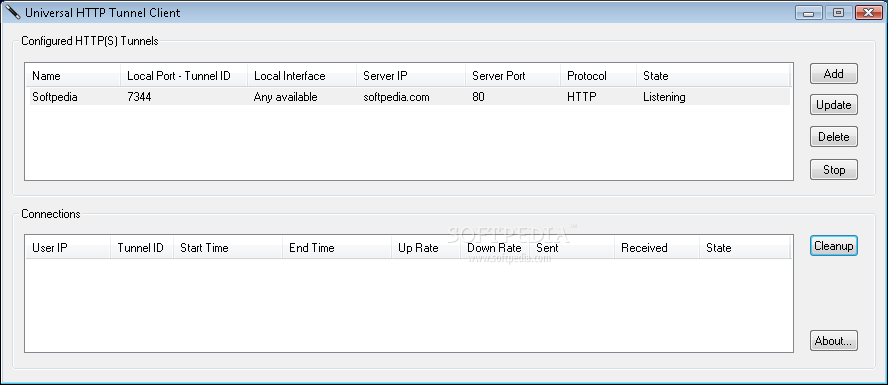This screenshot has height=385, width=888.
Task: Sort connections by End Time column
Action: pyautogui.click(x=336, y=248)
